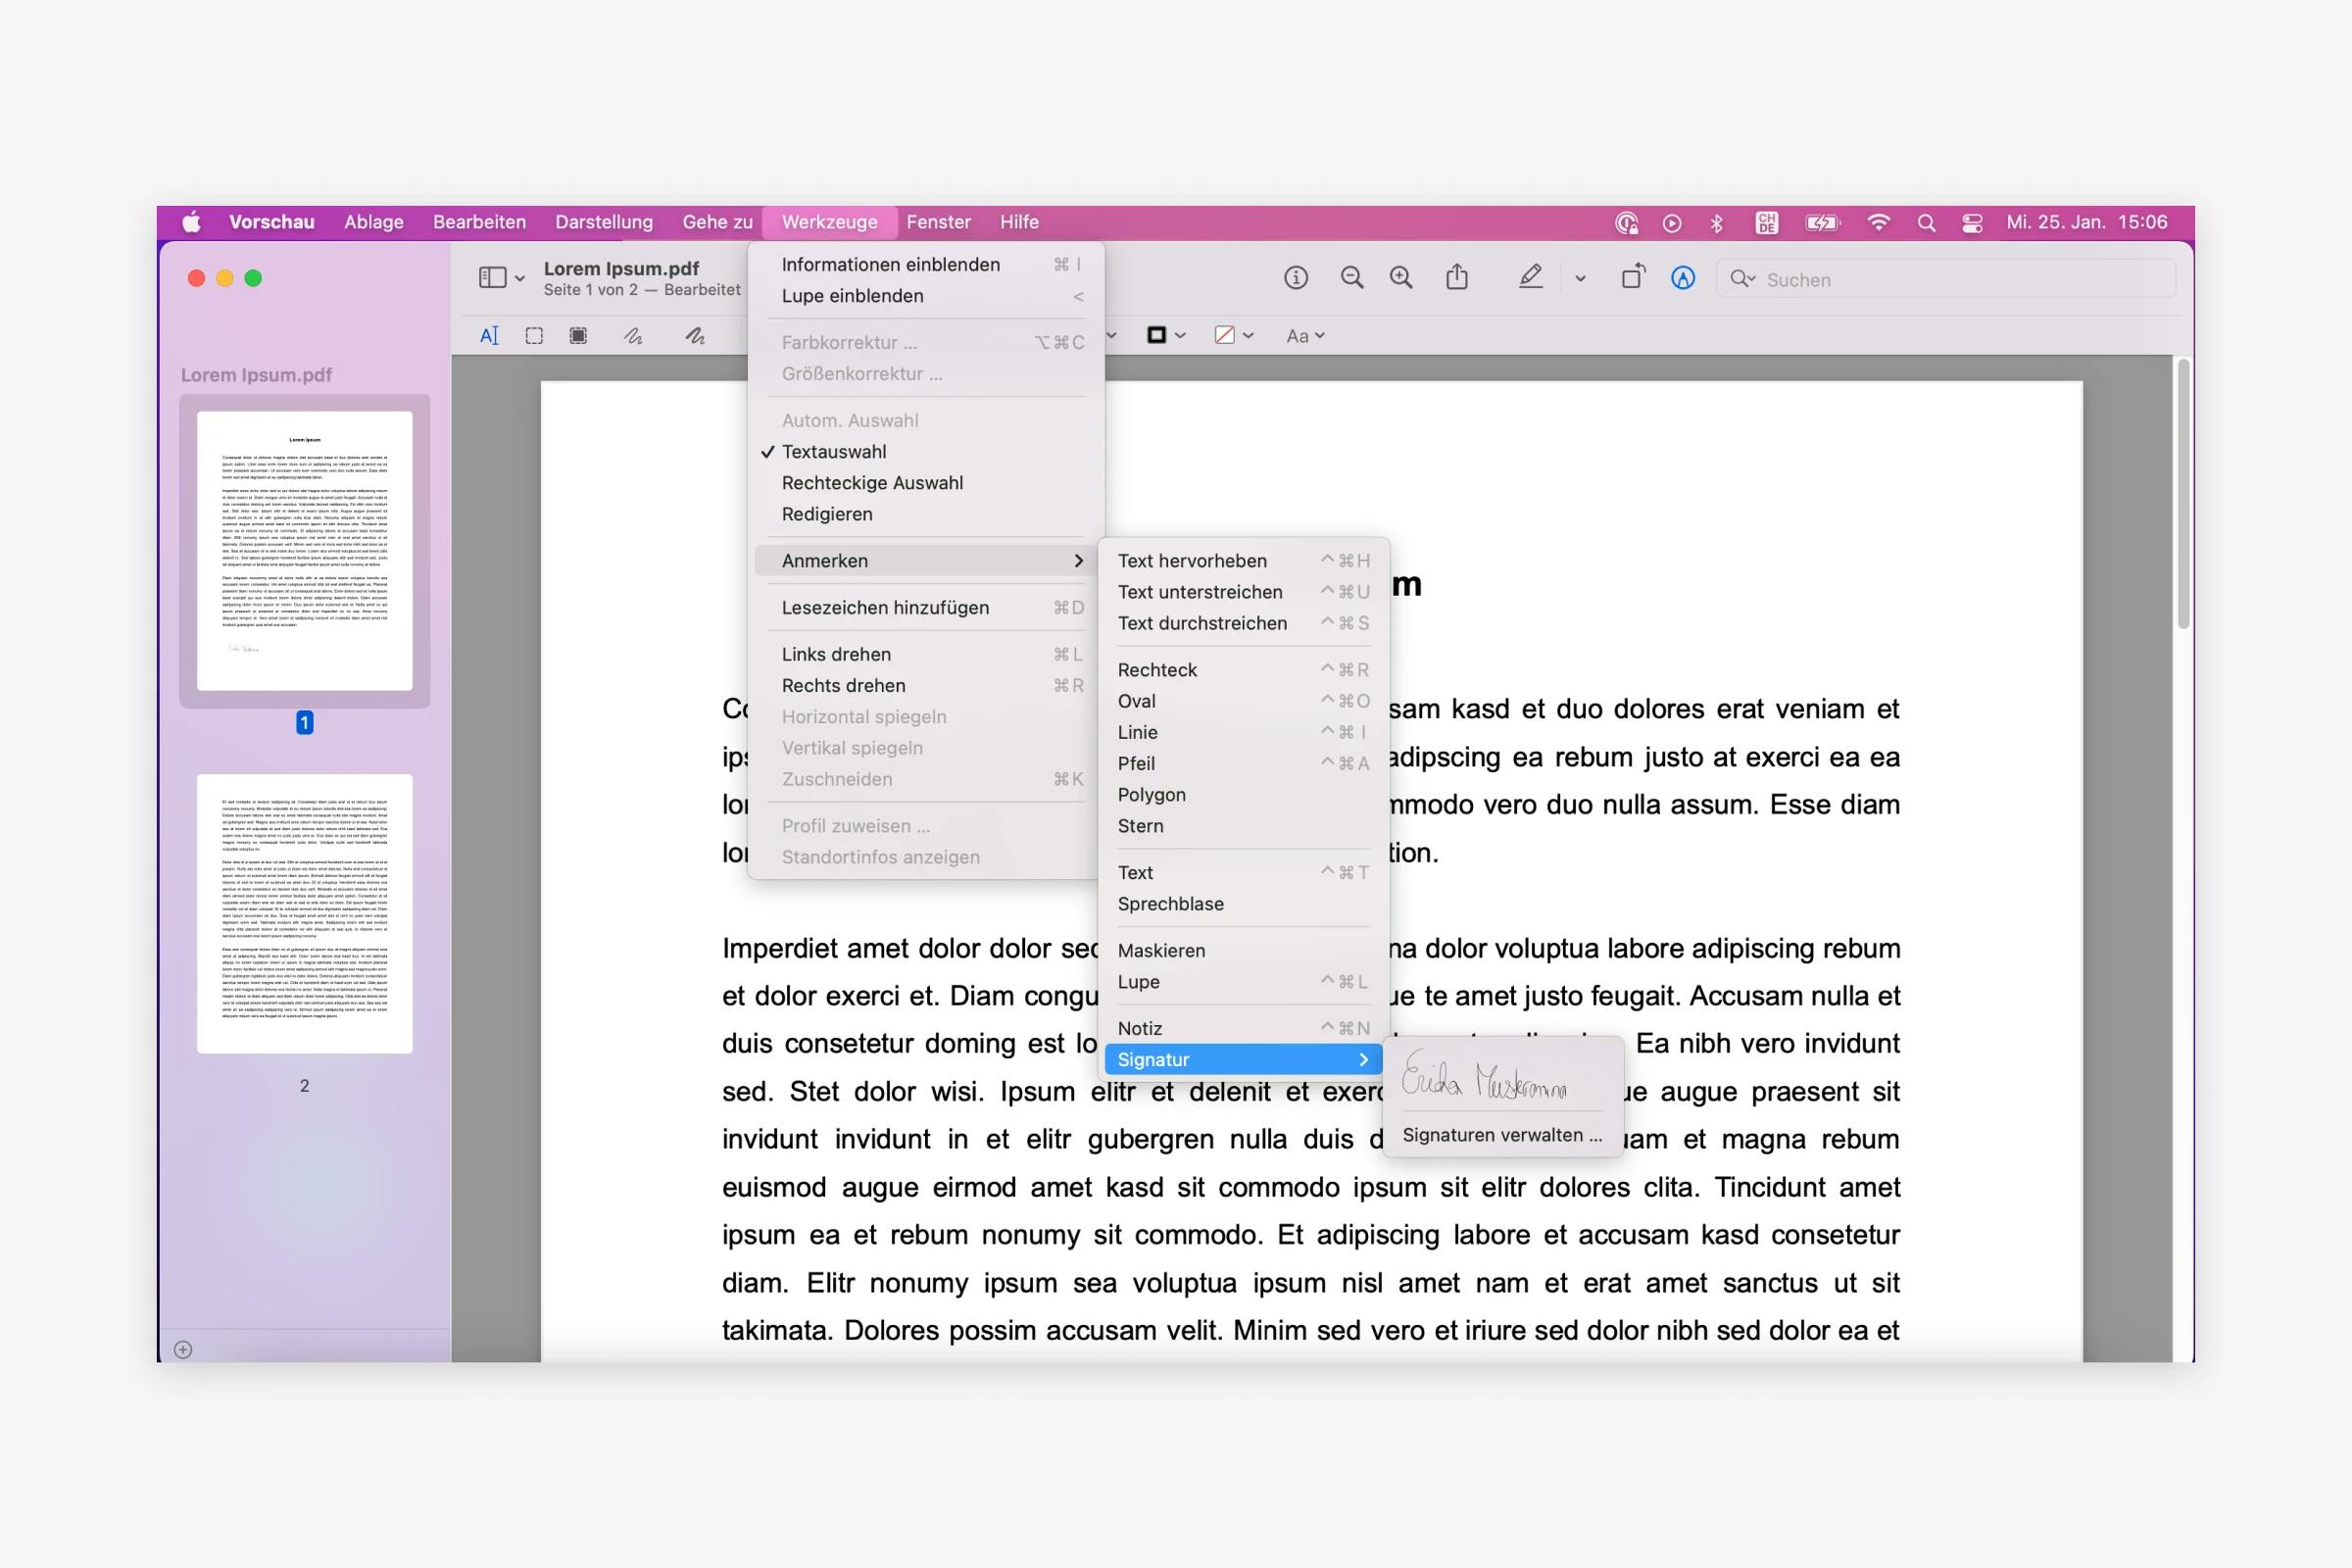Select page 1 thumbnail in sidebar
Screen dimensions: 2352x1568
[x=304, y=551]
